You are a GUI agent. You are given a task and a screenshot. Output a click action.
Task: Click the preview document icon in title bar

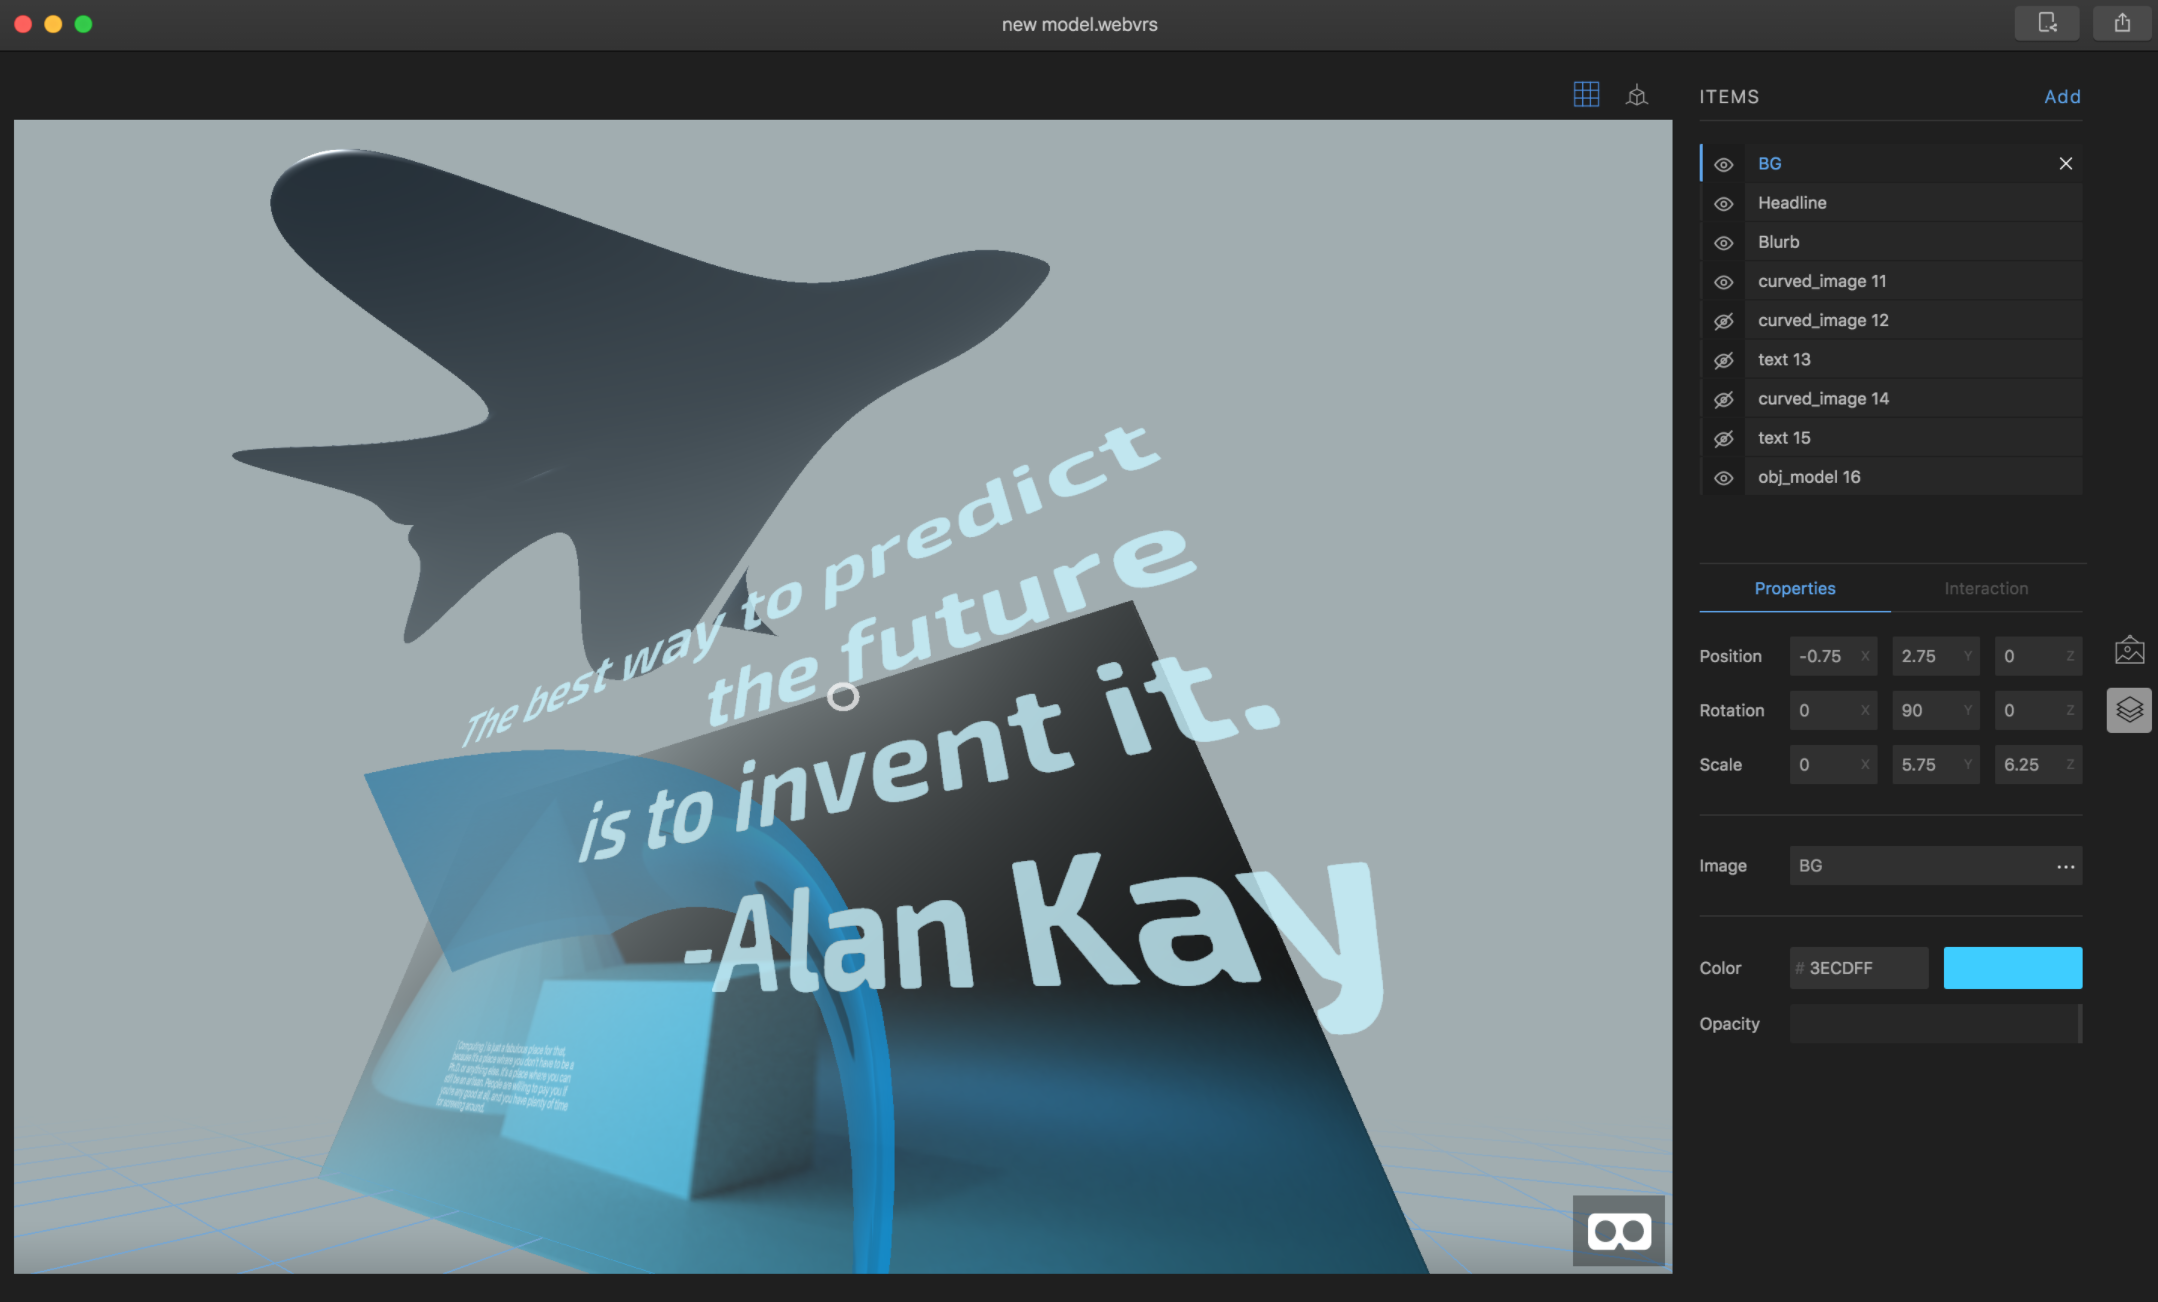tap(2046, 23)
